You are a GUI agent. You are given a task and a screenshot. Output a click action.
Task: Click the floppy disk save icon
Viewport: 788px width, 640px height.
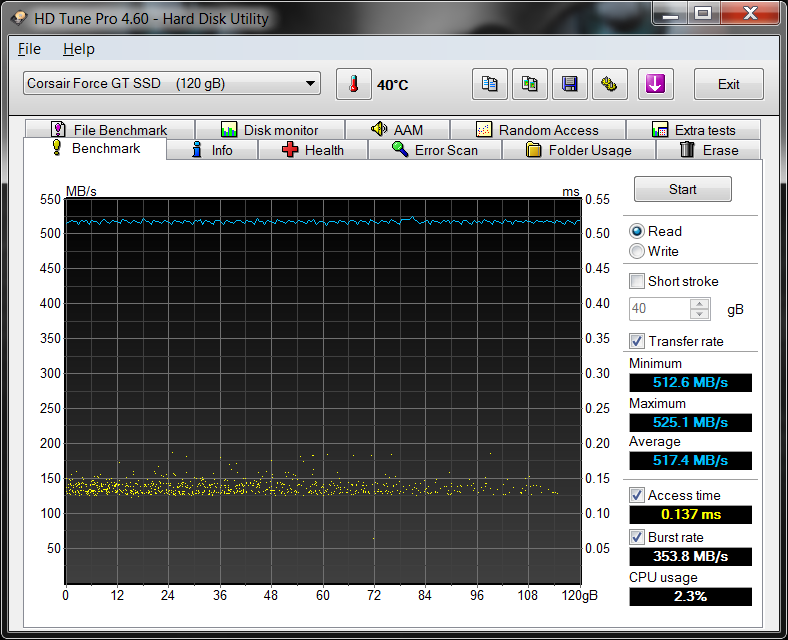[x=569, y=84]
